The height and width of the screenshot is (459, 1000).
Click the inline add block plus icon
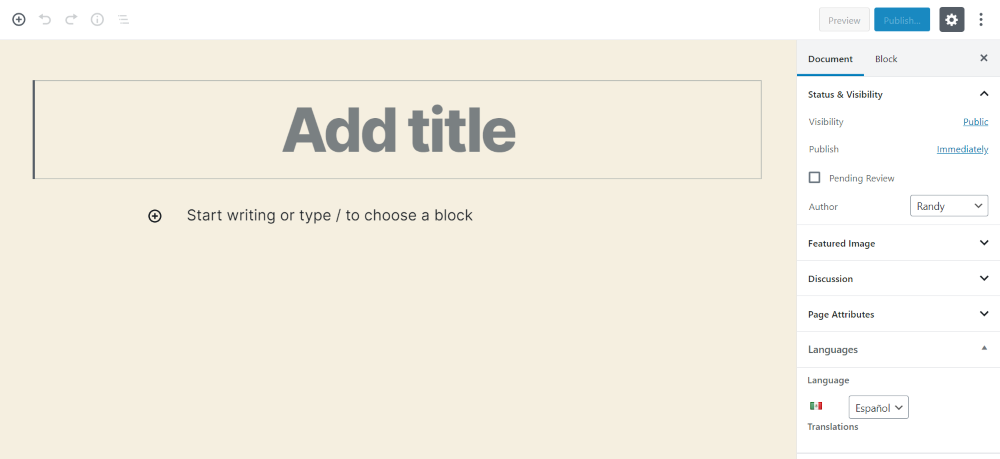(155, 216)
